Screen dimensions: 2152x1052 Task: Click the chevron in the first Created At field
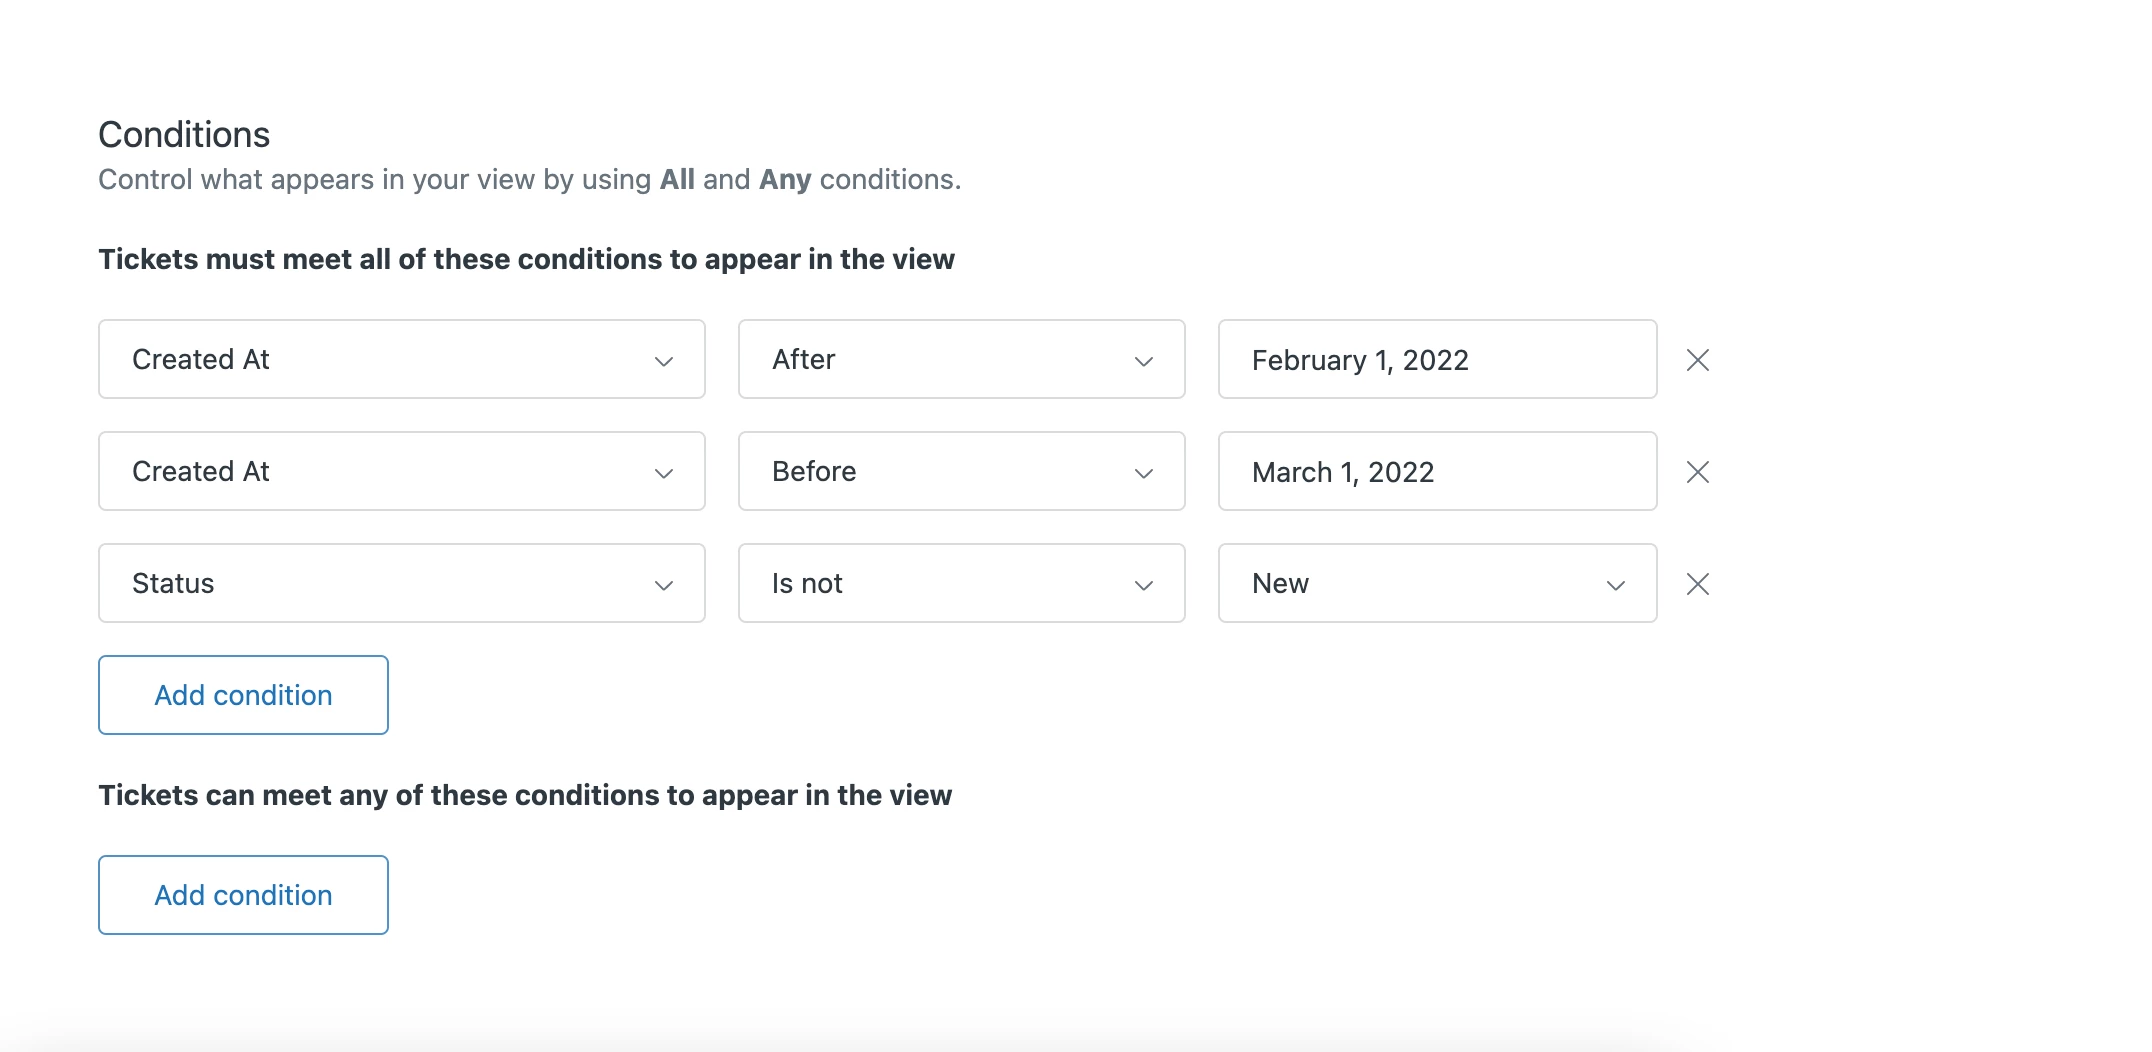pyautogui.click(x=664, y=361)
